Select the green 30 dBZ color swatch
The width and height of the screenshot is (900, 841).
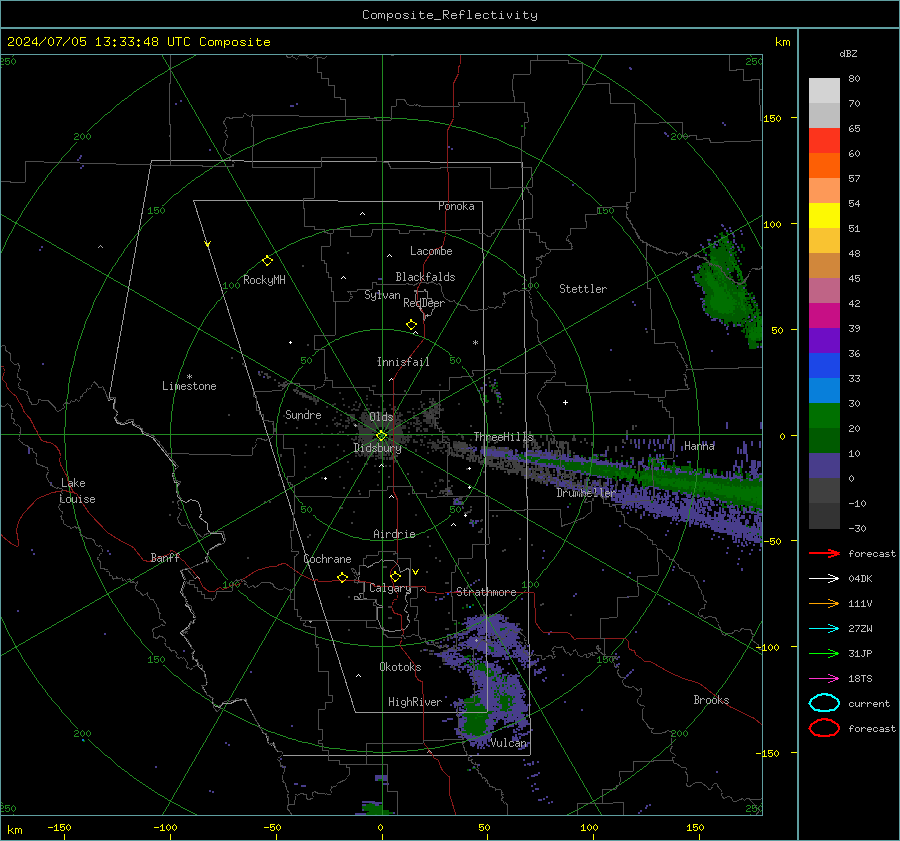coord(824,416)
